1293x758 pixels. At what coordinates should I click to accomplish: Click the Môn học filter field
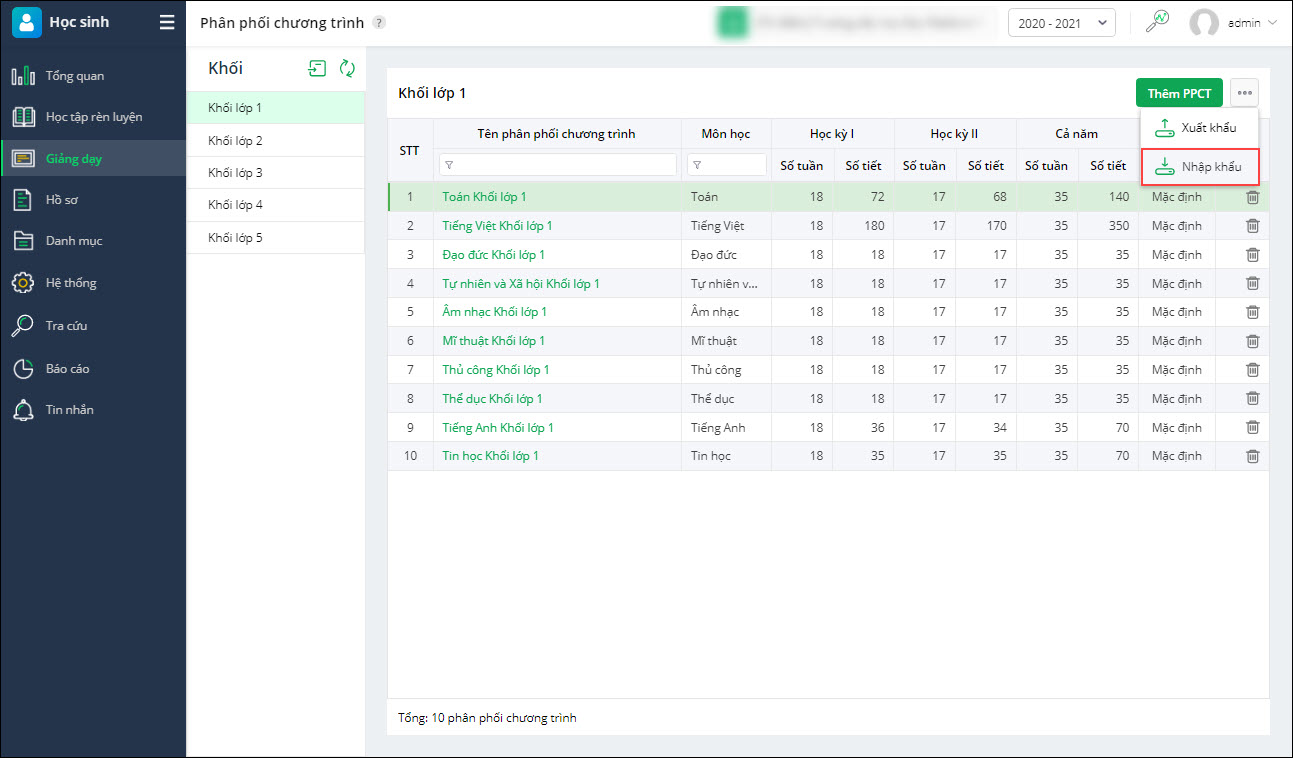(x=727, y=165)
